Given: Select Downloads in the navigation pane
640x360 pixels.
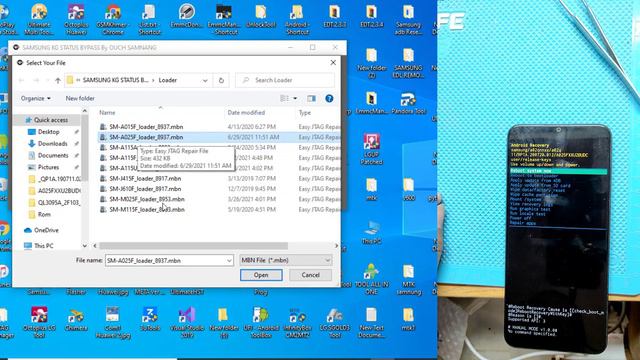Looking at the screenshot, I should [52, 144].
